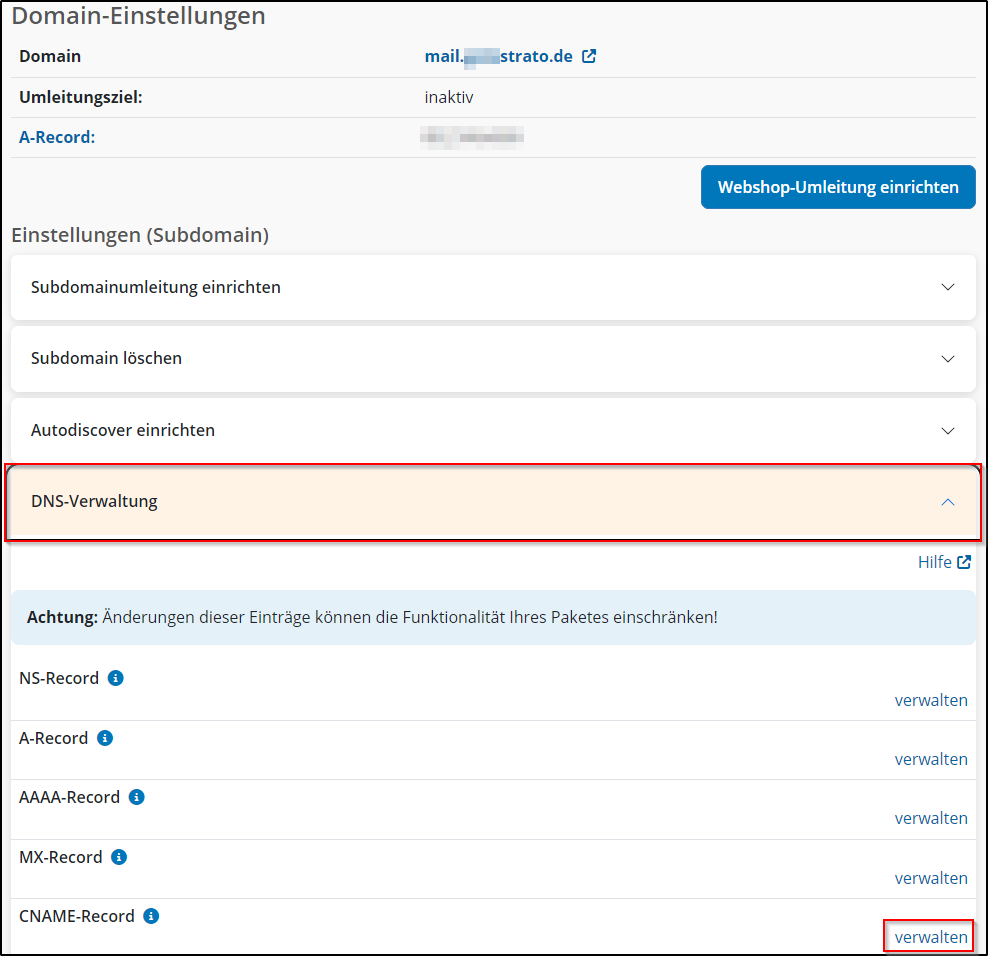Click the 'NS-Record' label text
The width and height of the screenshot is (988, 956).
coord(59,678)
